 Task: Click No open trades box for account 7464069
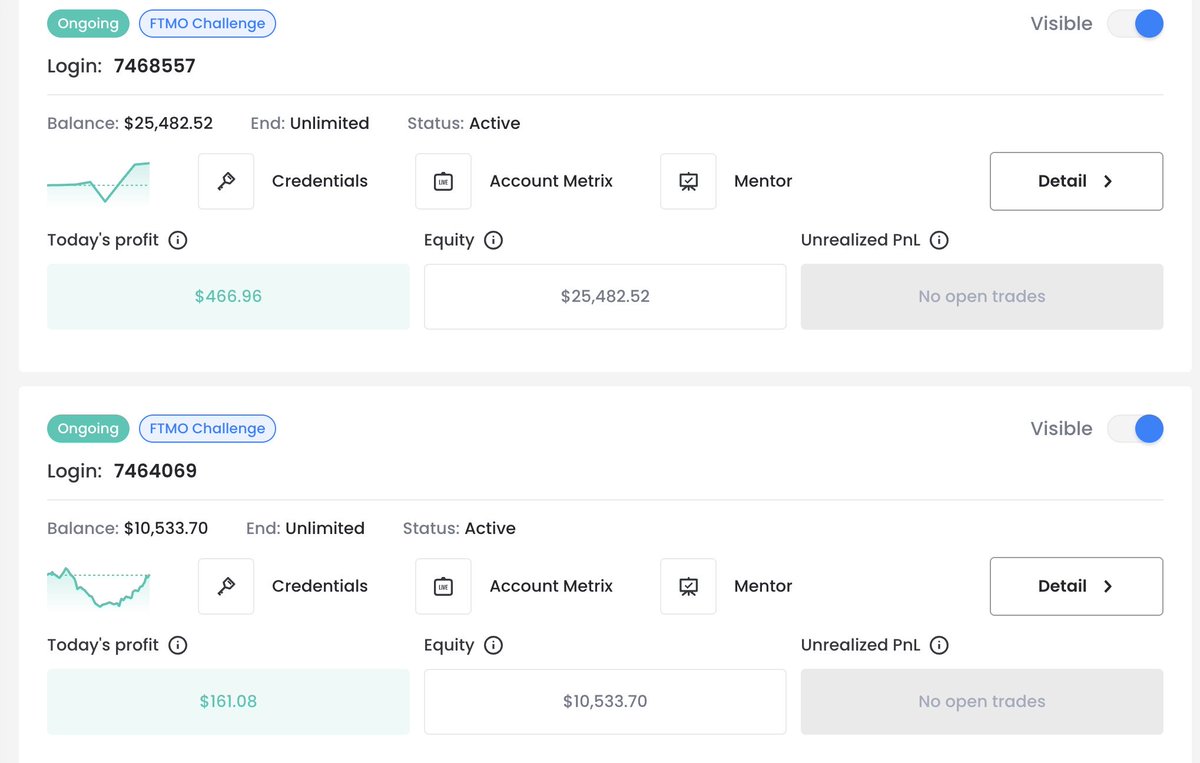[982, 701]
